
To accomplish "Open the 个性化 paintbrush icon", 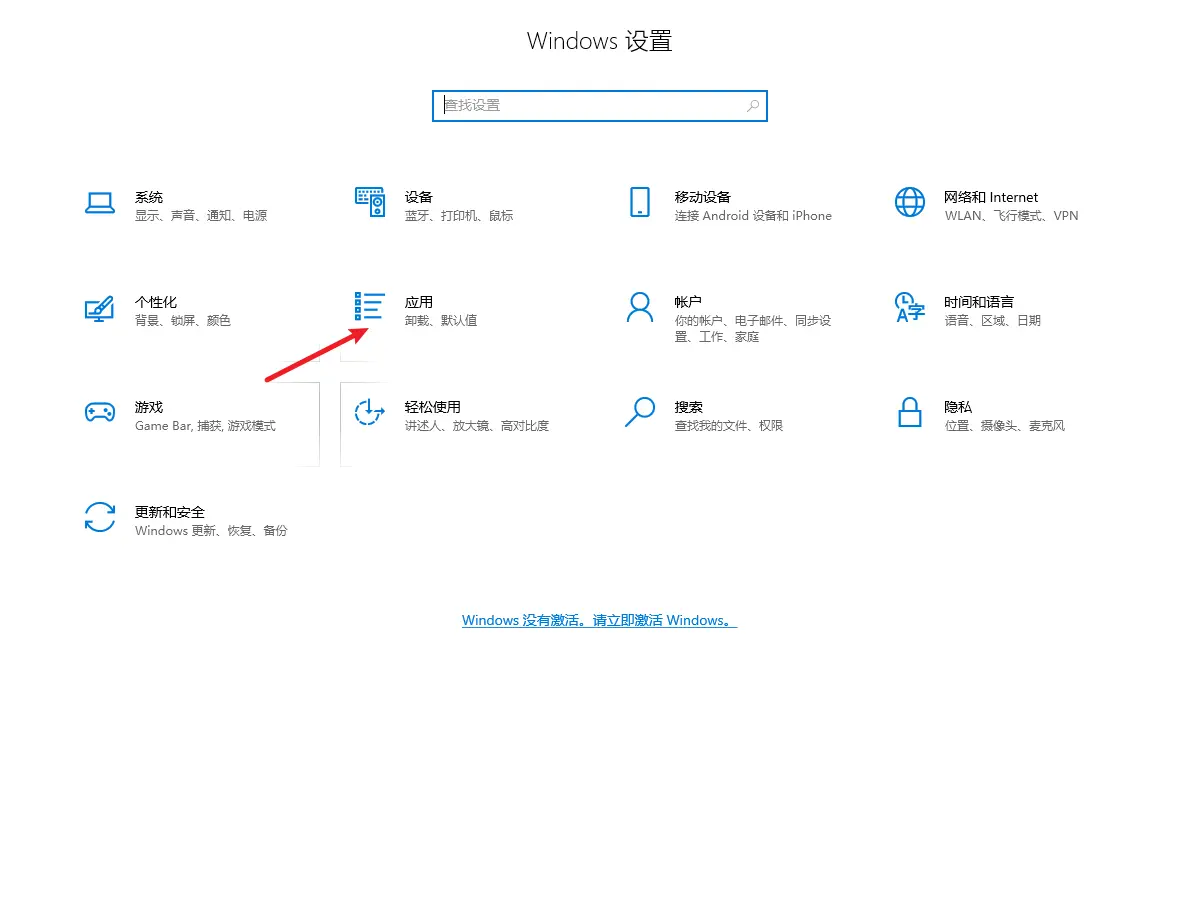I will pyautogui.click(x=100, y=308).
